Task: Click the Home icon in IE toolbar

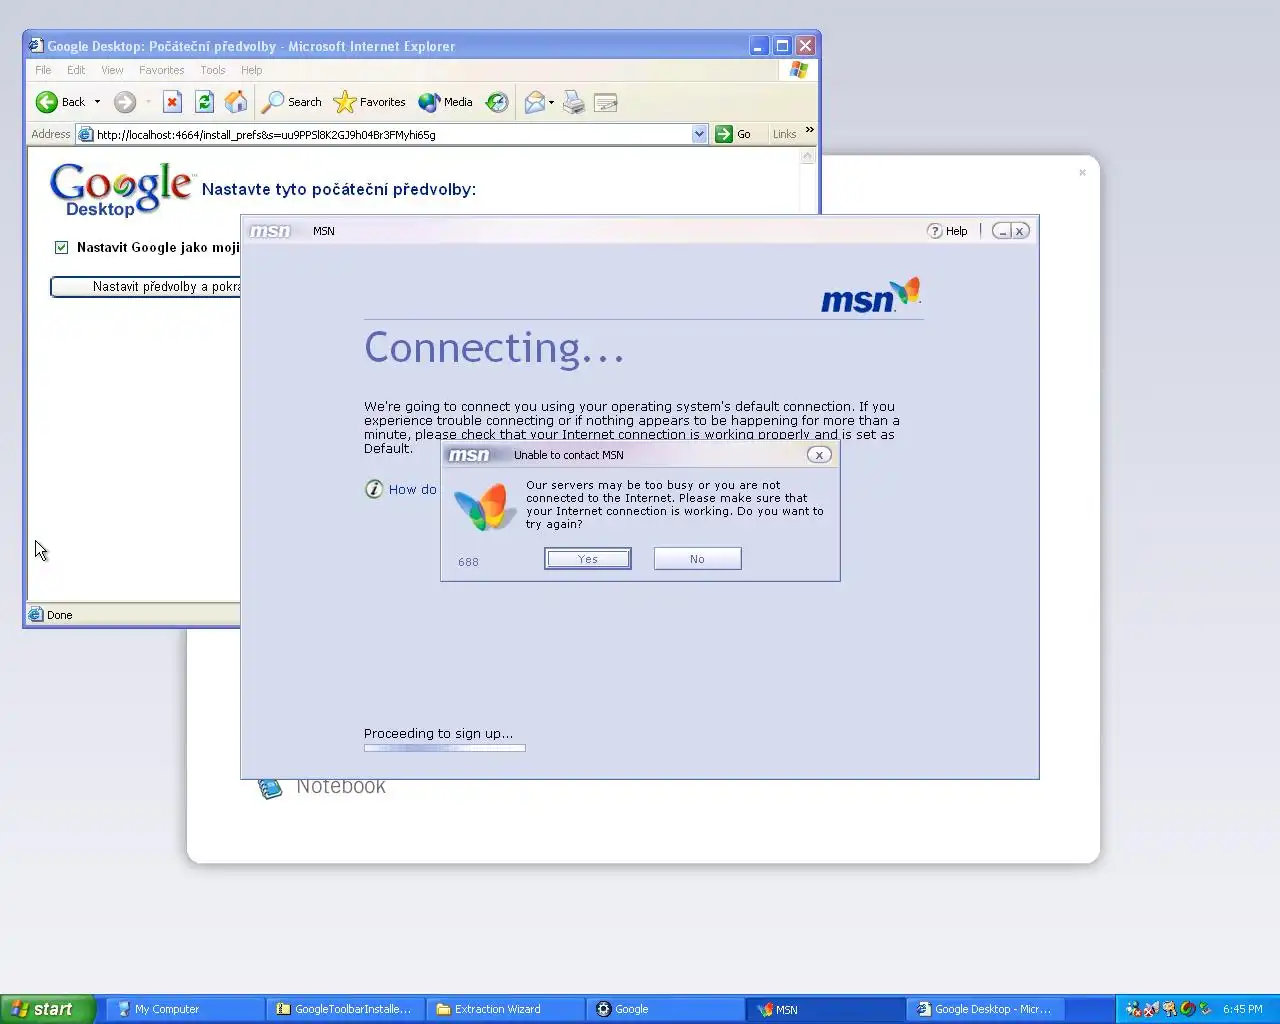Action: 236,102
